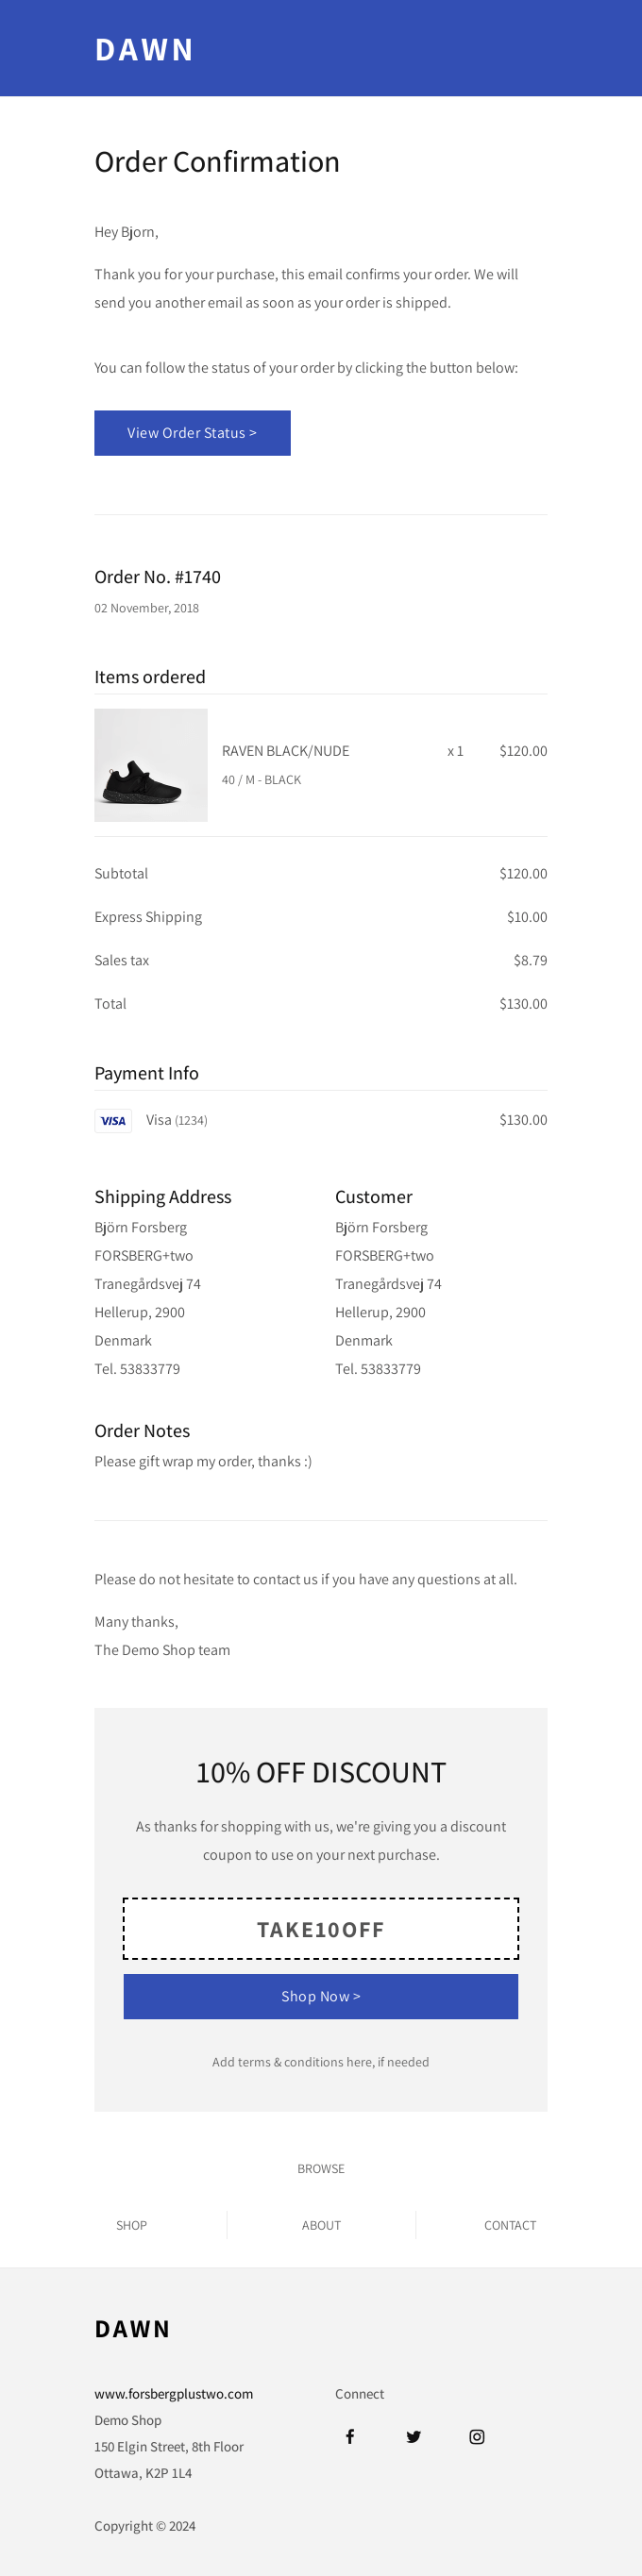
Task: Visit the www.forsbergplustwo.com link
Action: 173,2393
